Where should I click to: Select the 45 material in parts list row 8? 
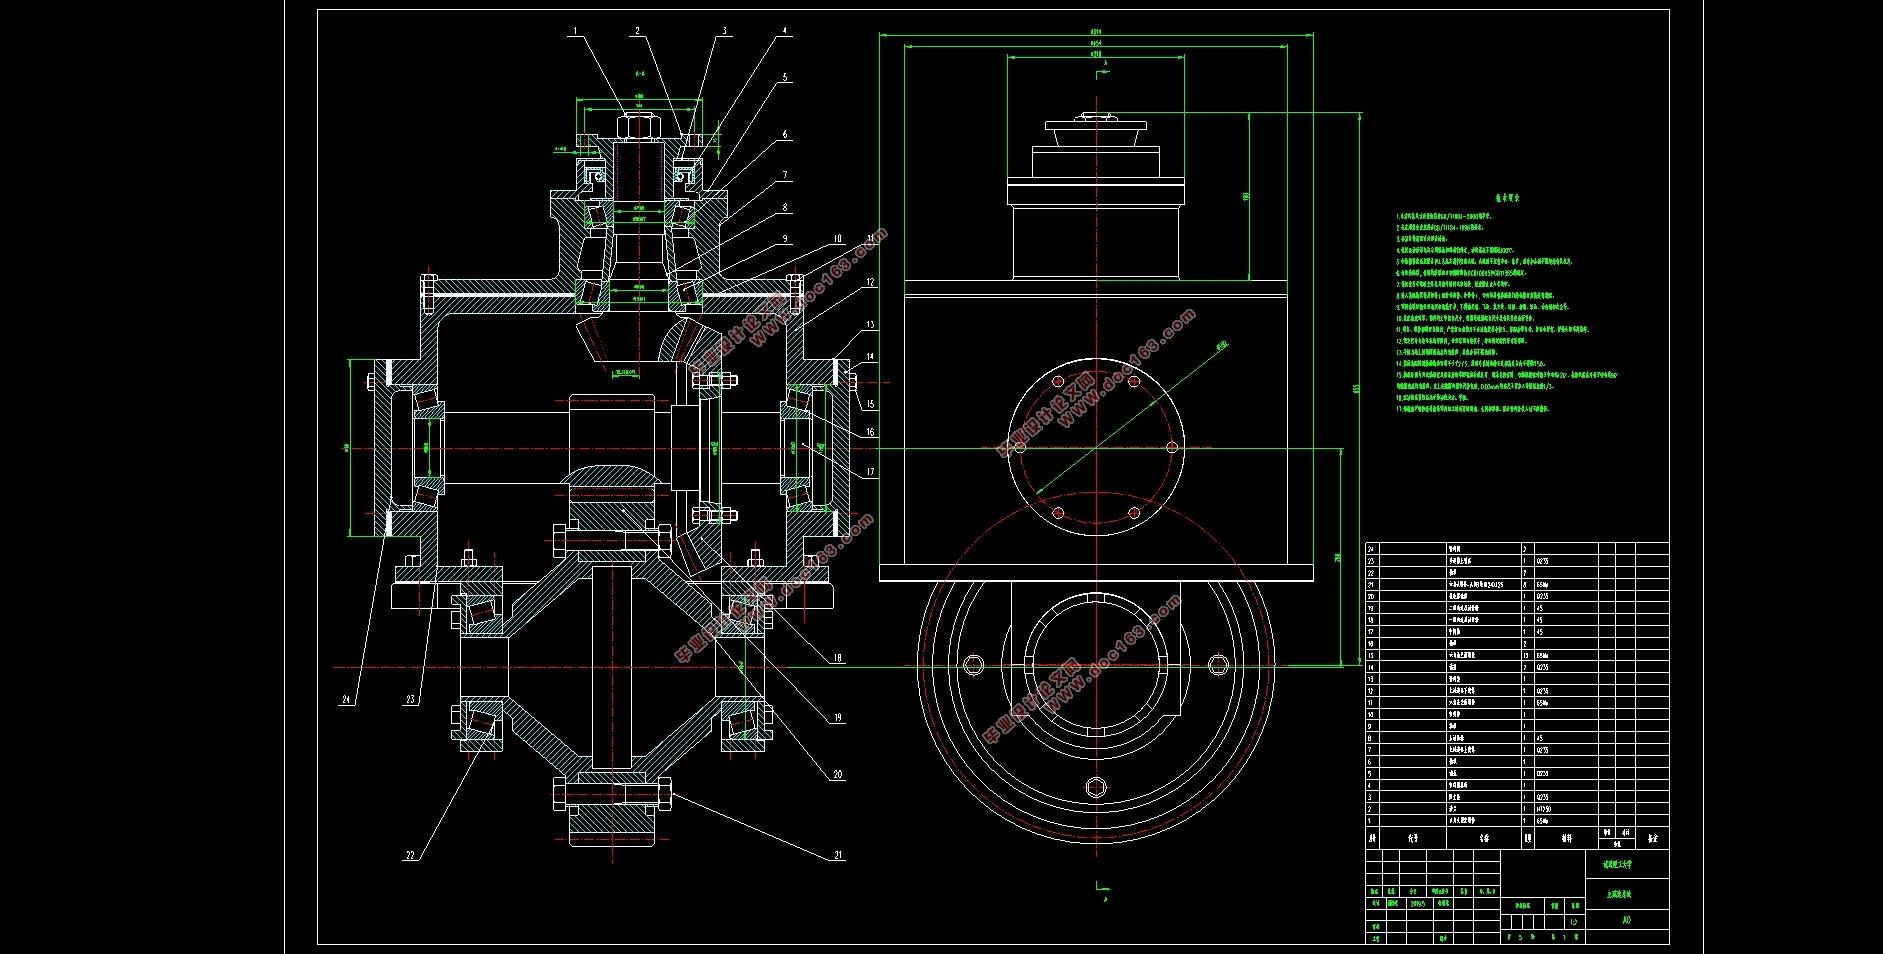tap(1540, 738)
